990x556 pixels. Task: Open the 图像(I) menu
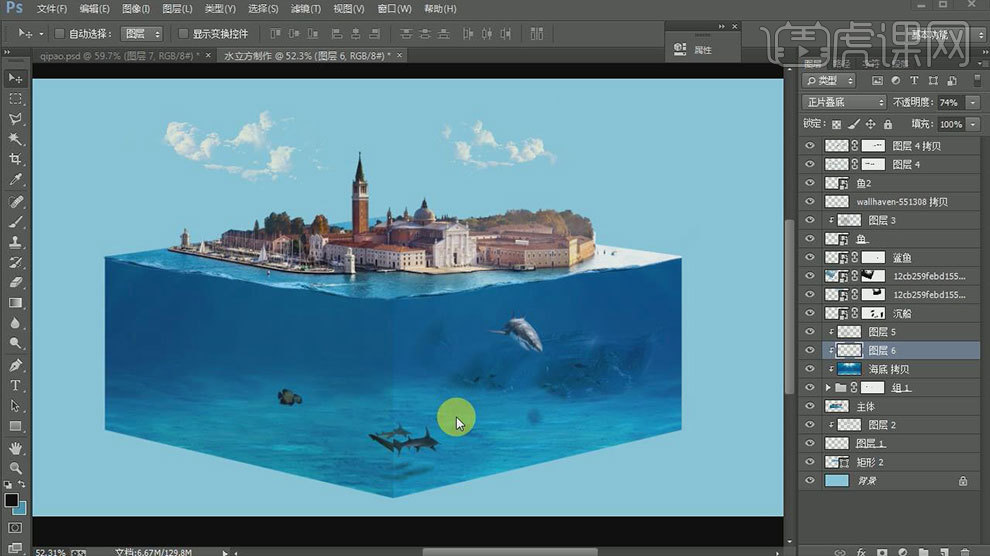tap(136, 9)
